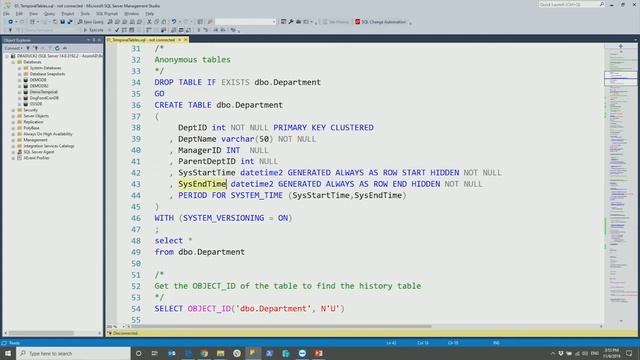Expand the Server Objects folder

(x=13, y=116)
